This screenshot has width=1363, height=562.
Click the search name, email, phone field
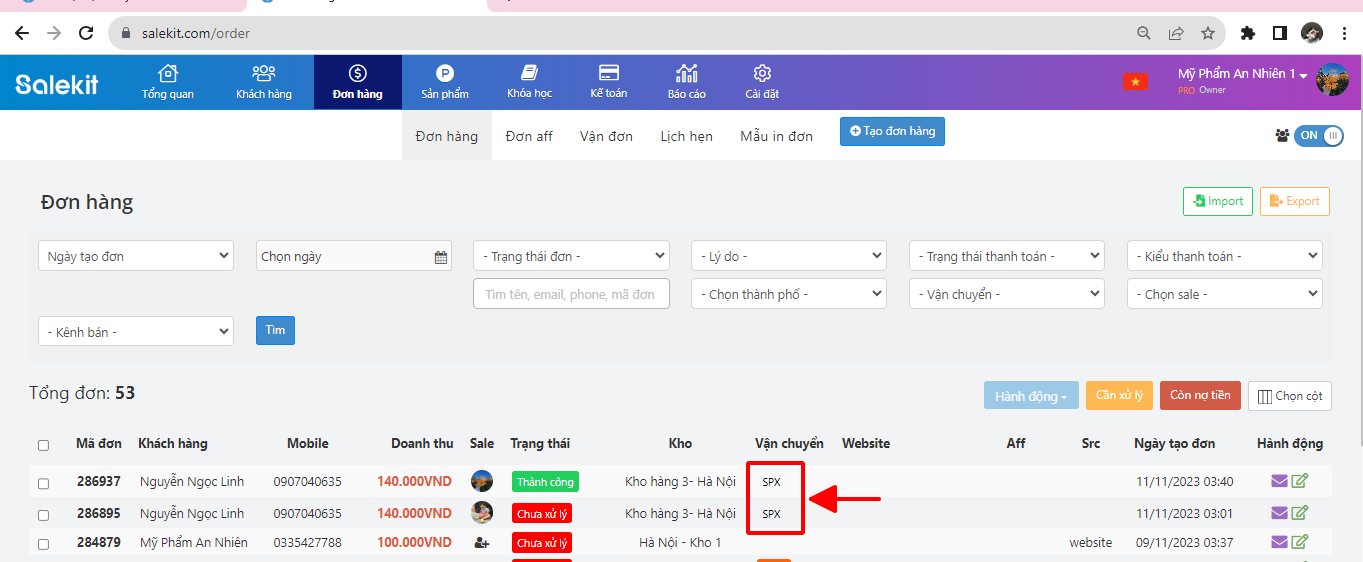pos(571,294)
